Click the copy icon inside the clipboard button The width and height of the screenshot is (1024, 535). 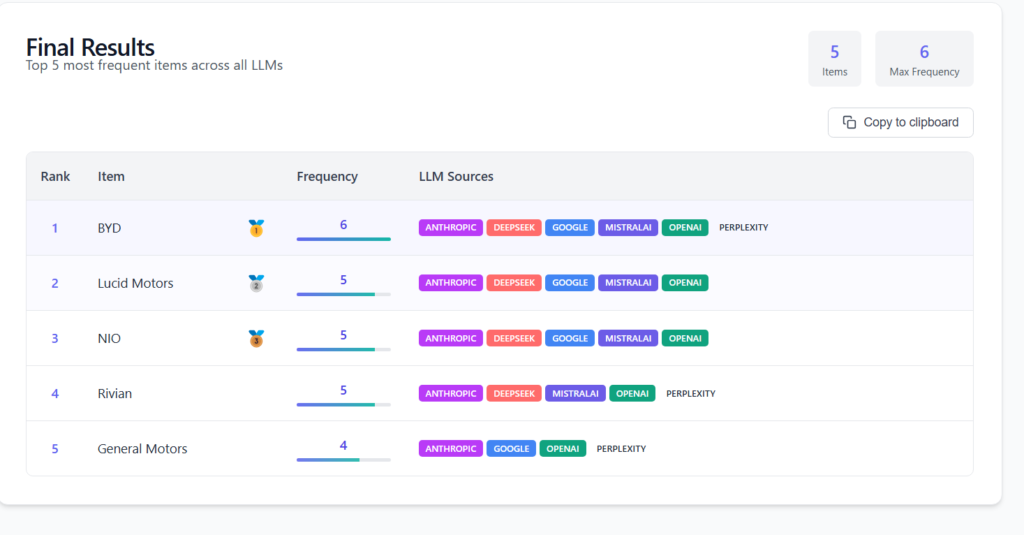849,122
